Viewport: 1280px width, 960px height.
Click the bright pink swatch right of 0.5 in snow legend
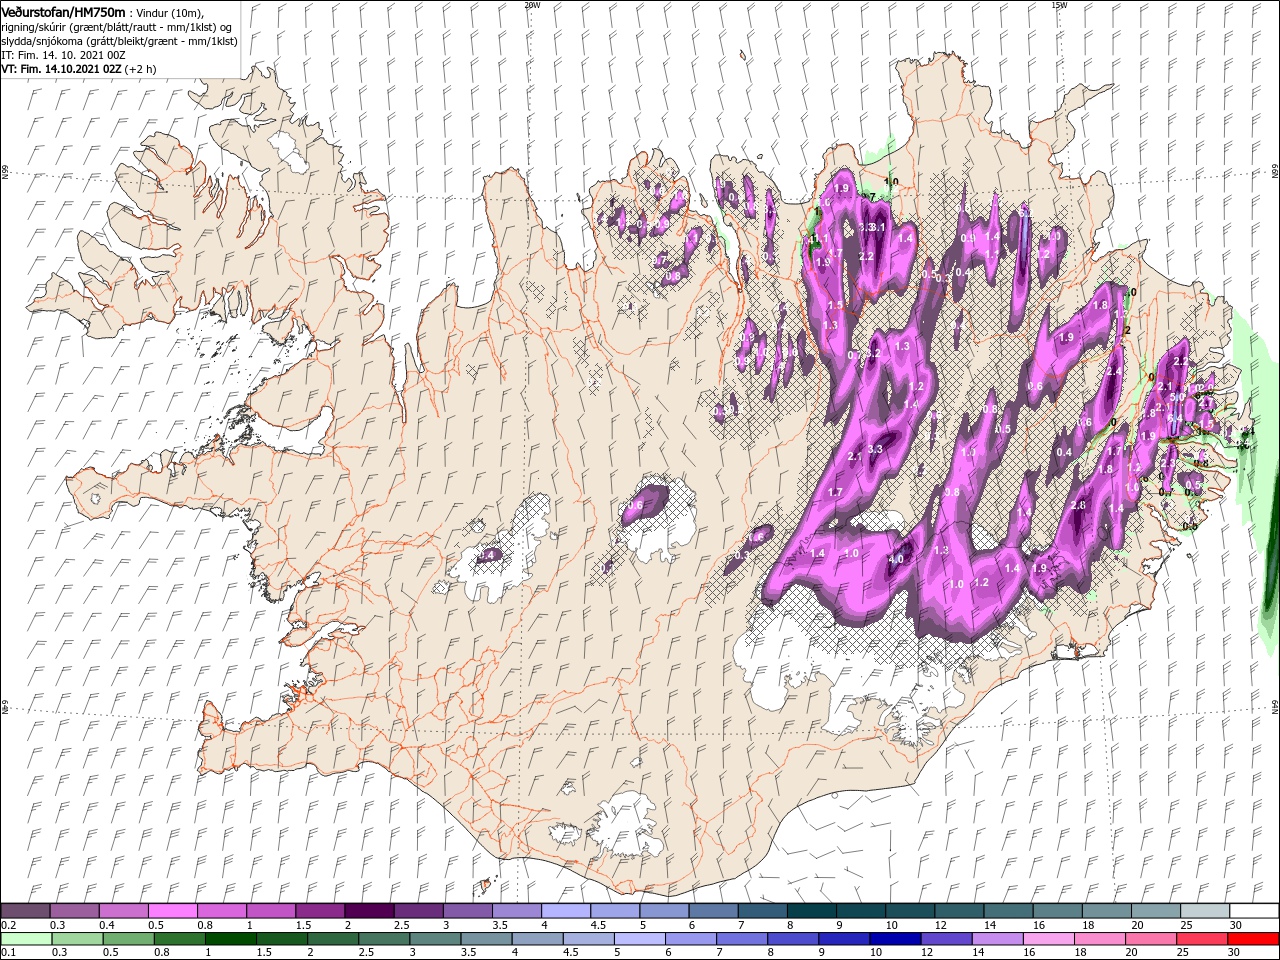172,911
